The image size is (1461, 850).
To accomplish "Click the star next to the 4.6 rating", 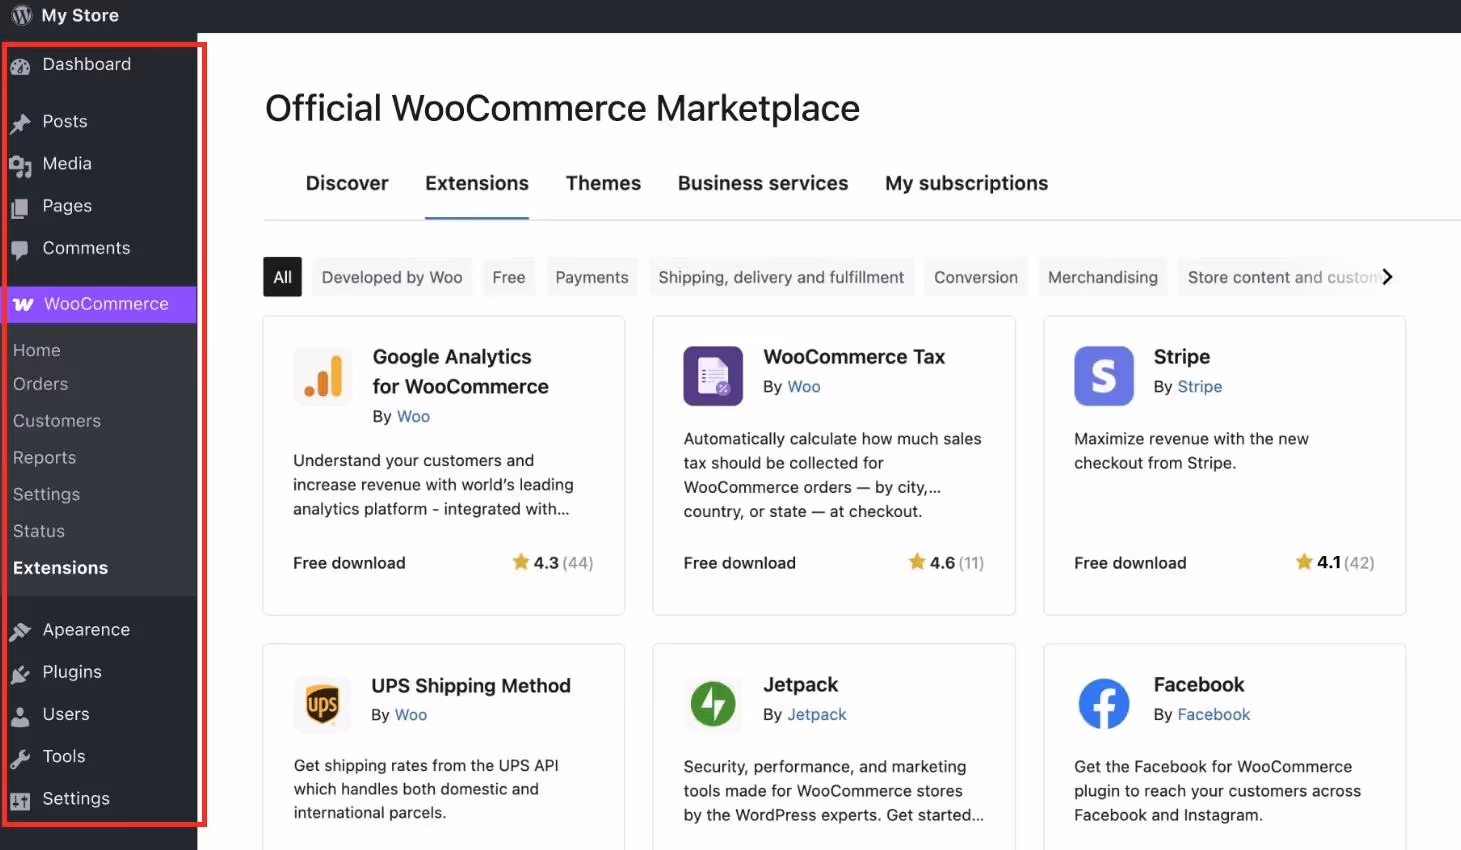I will pyautogui.click(x=917, y=562).
